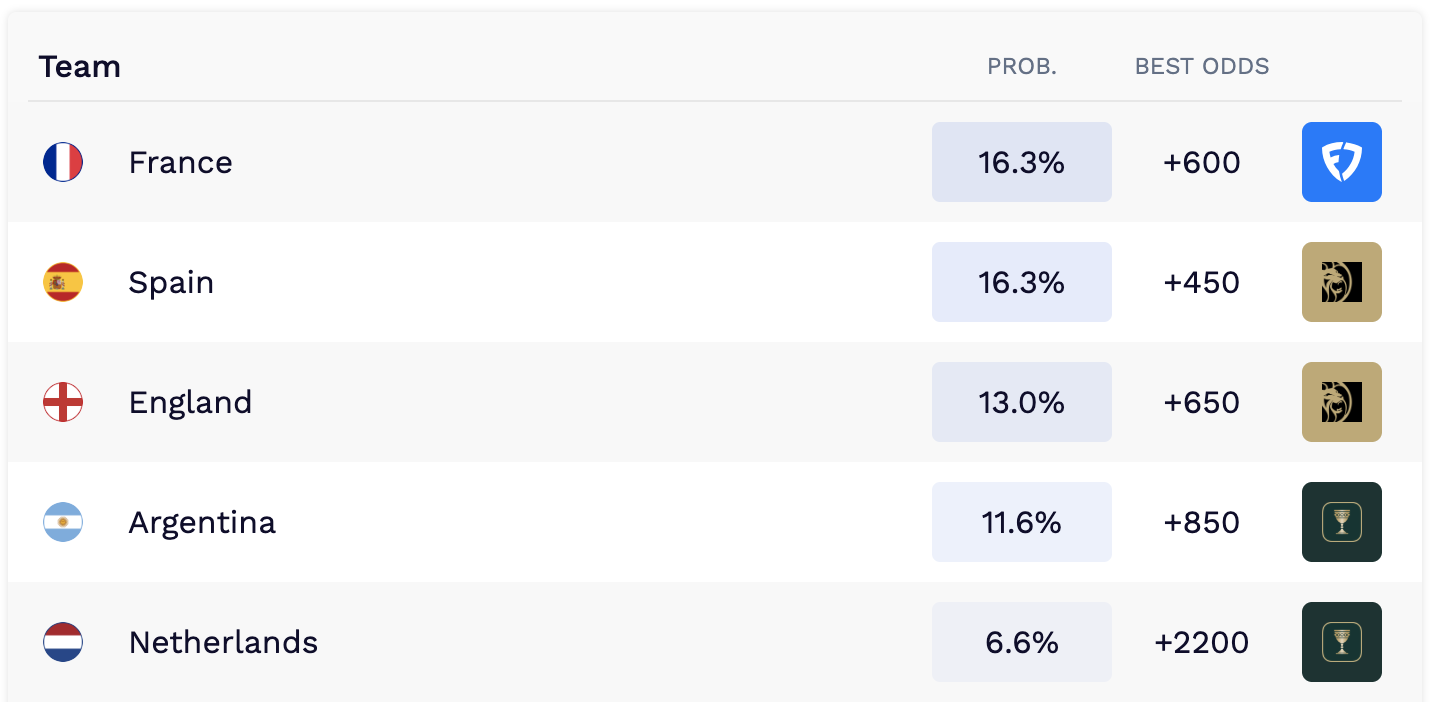Open the Caesars icon in Argentina's row
The image size is (1436, 702).
[x=1341, y=522]
